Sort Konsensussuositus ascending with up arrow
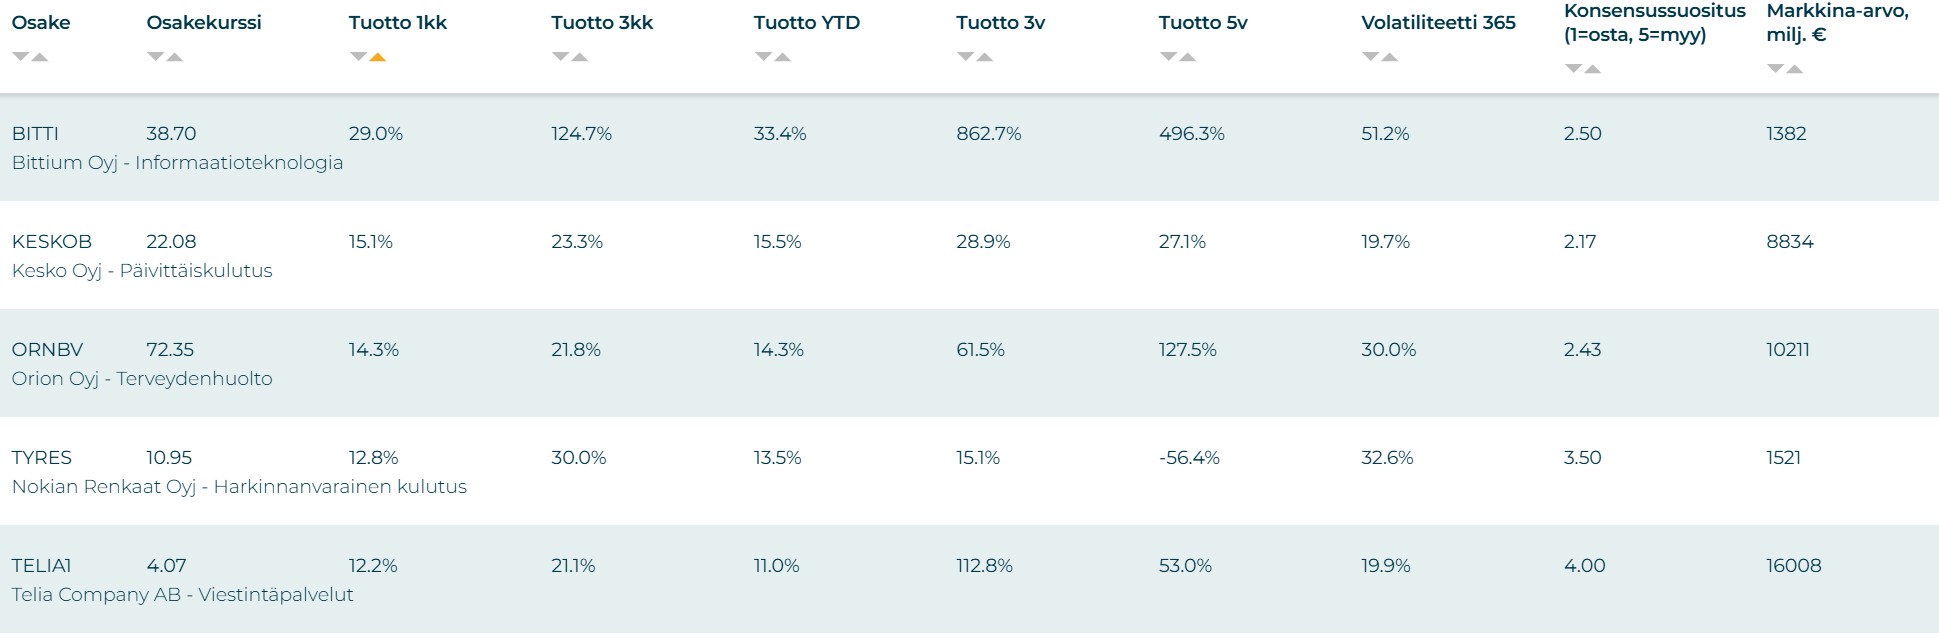Screen dimensions: 1939x639 1593,69
